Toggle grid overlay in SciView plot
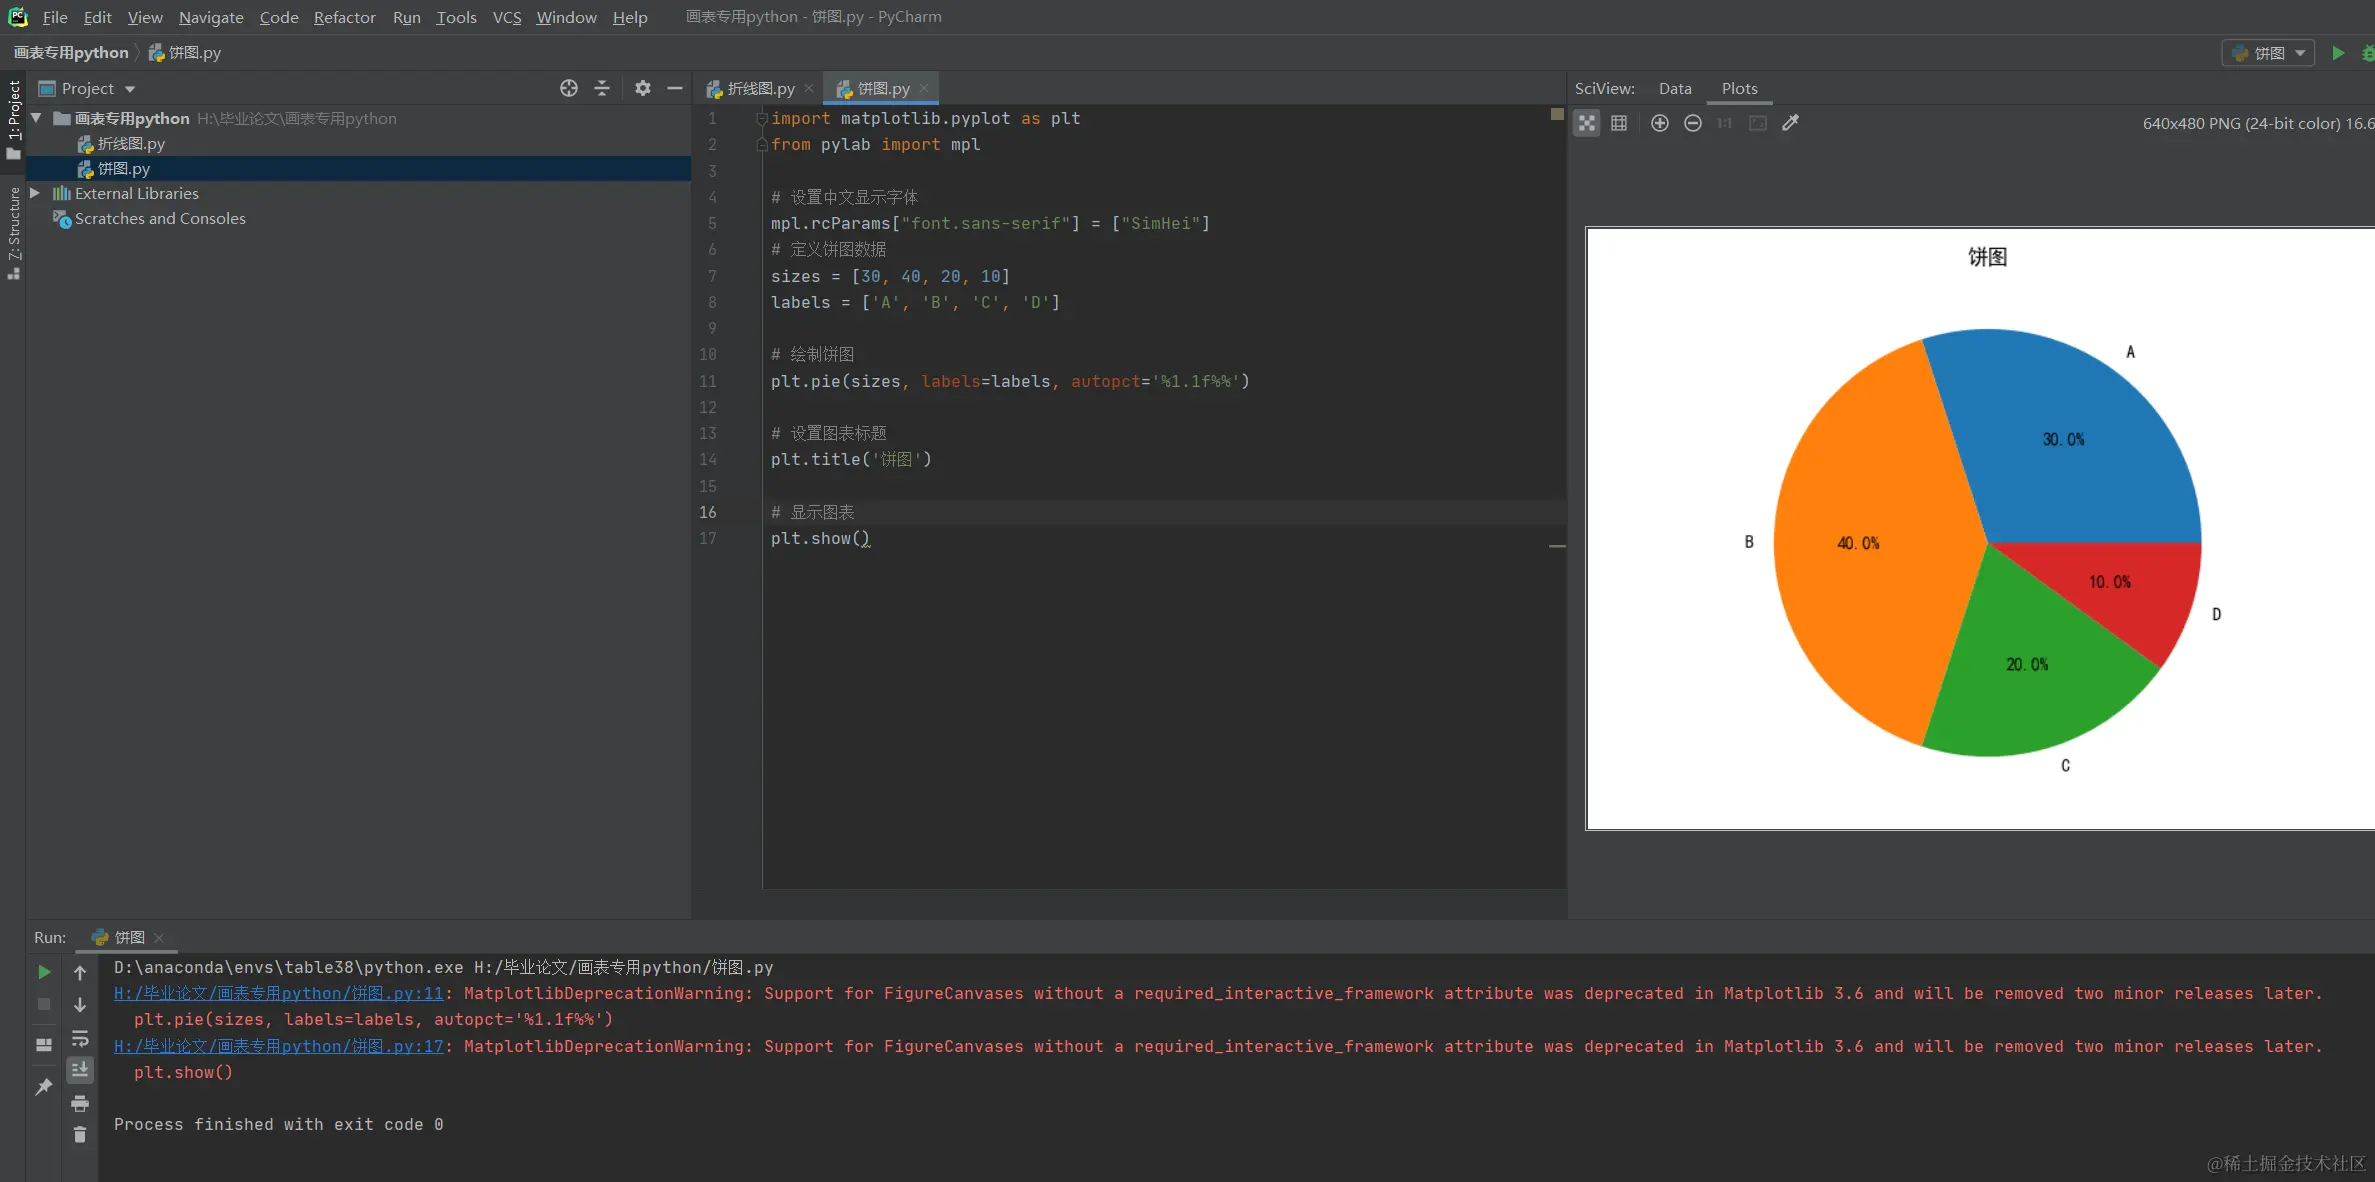This screenshot has height=1182, width=2375. point(1619,123)
